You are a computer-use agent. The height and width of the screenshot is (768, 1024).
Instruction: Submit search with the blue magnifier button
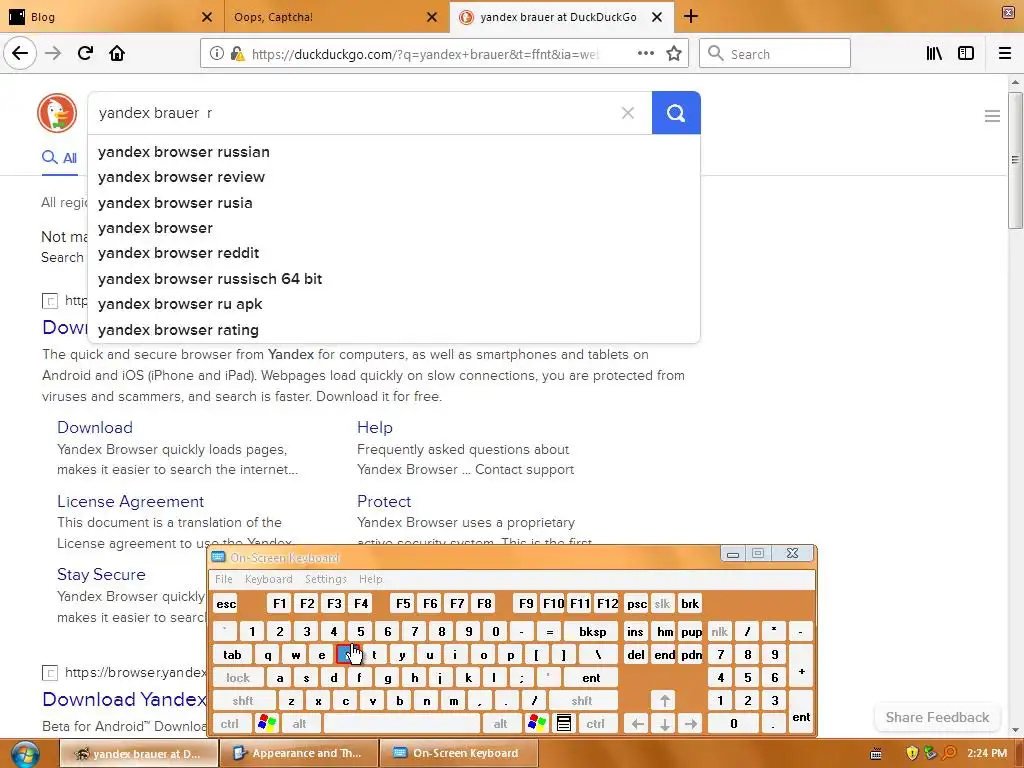tap(676, 113)
